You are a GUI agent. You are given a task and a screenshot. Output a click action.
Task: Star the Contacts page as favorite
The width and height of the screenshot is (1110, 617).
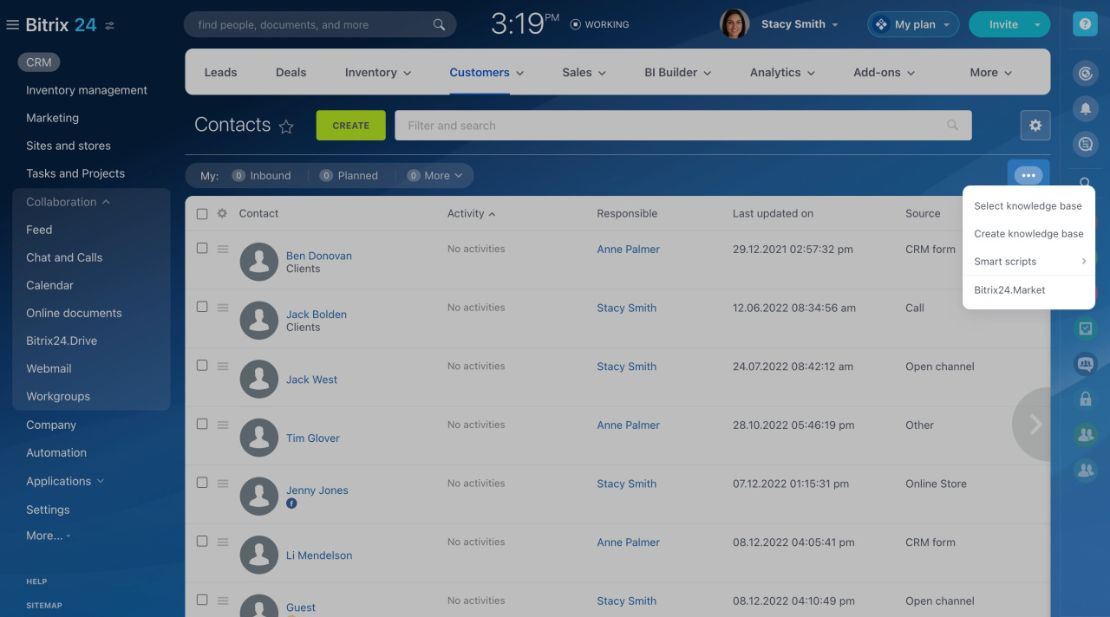tap(286, 127)
